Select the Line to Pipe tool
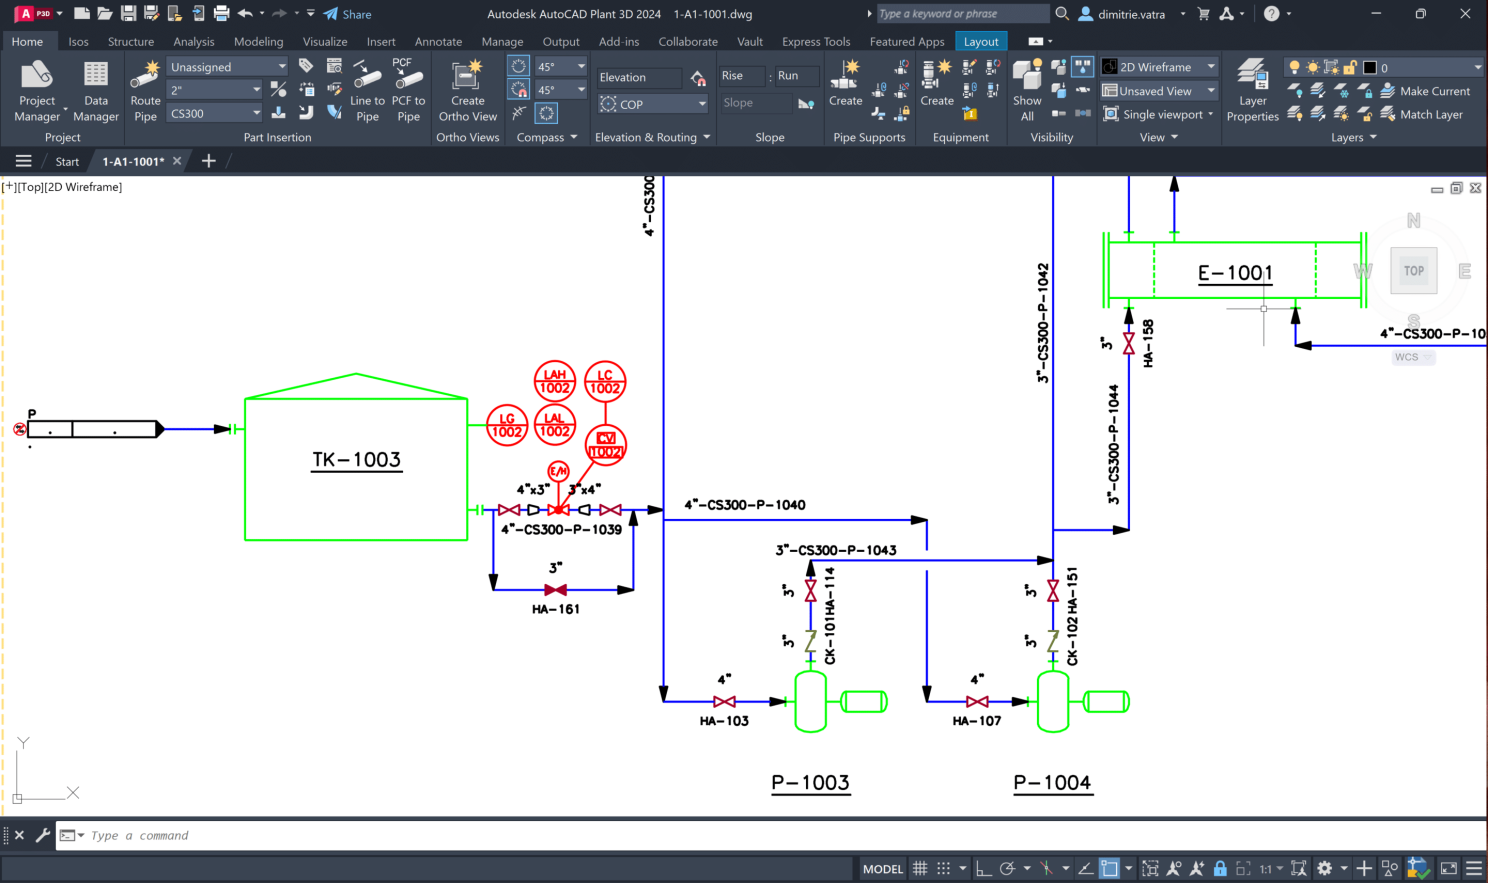Screen dimensions: 1488x883 (367, 90)
